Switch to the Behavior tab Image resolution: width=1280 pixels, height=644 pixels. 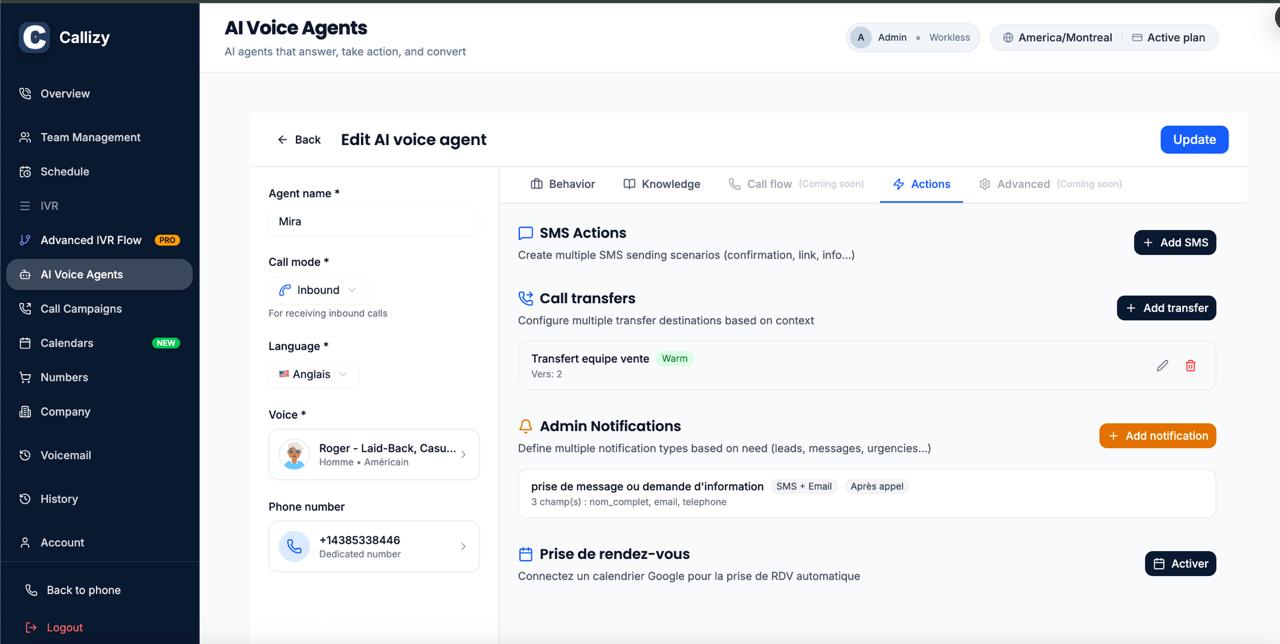pos(563,184)
